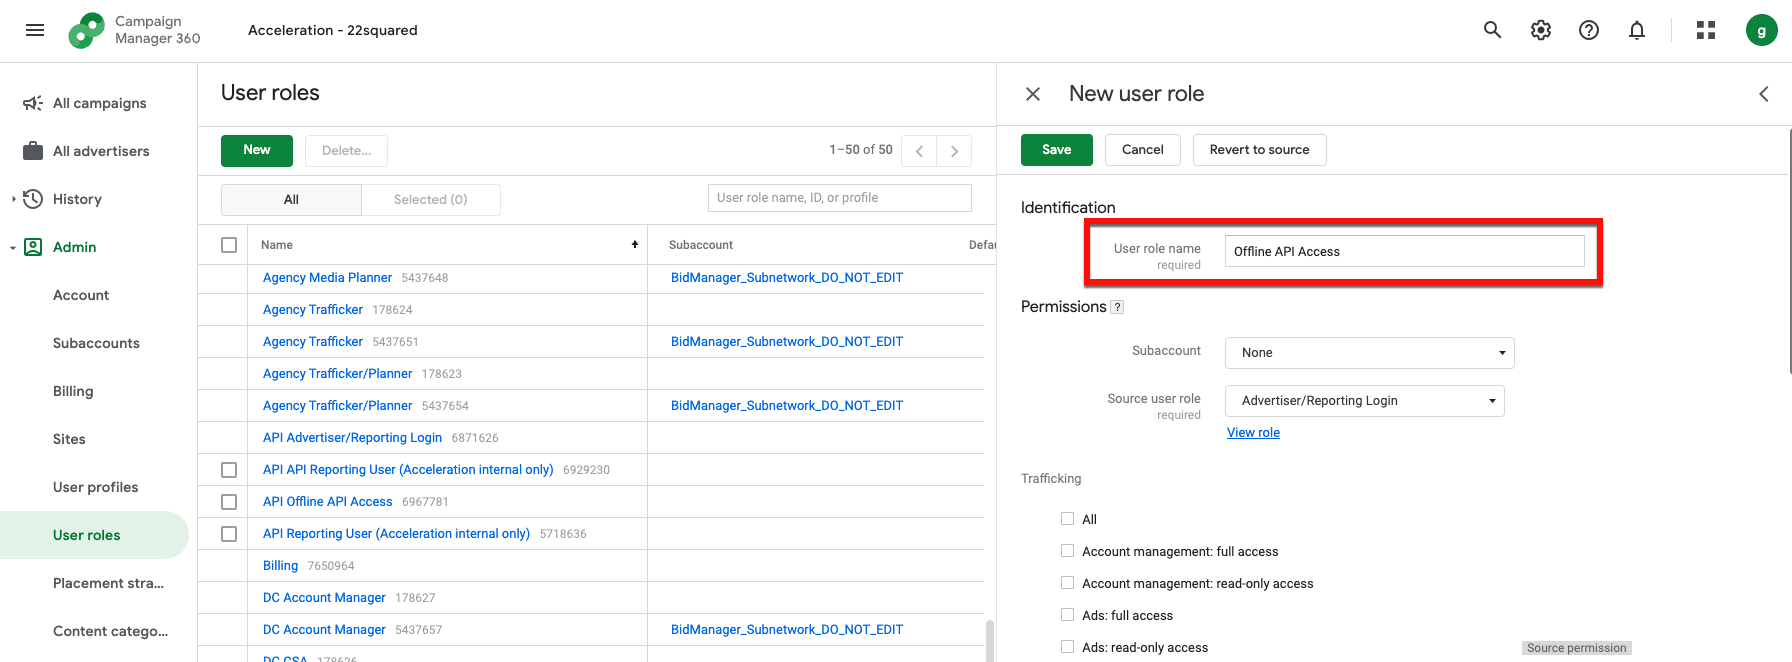Go to the previous page of user roles
This screenshot has height=662, width=1792.
pos(919,151)
